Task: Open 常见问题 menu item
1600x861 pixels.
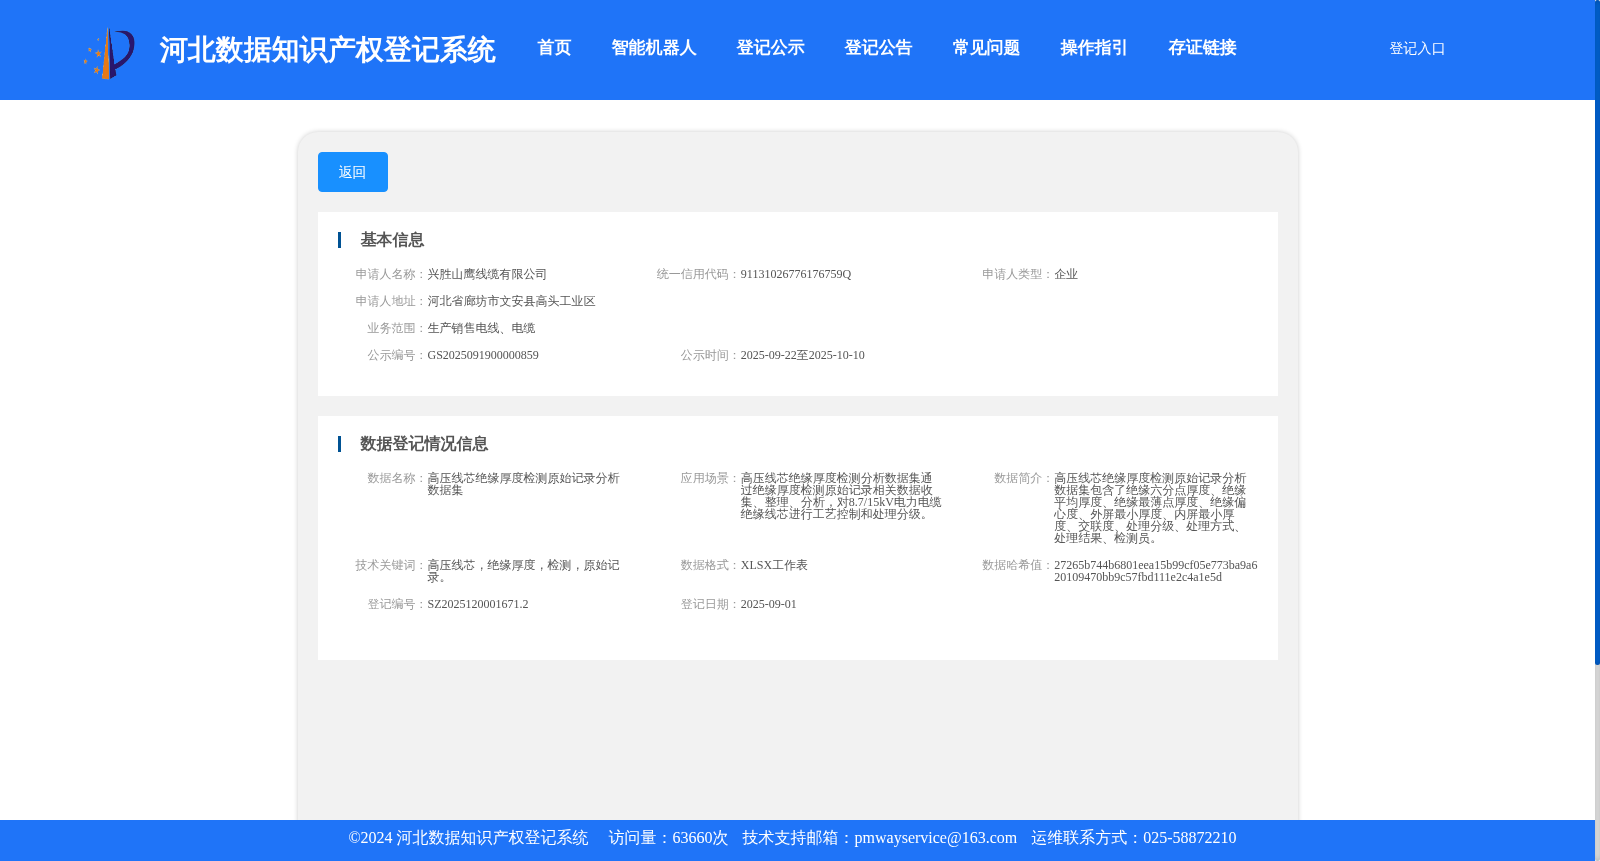Action: click(986, 48)
